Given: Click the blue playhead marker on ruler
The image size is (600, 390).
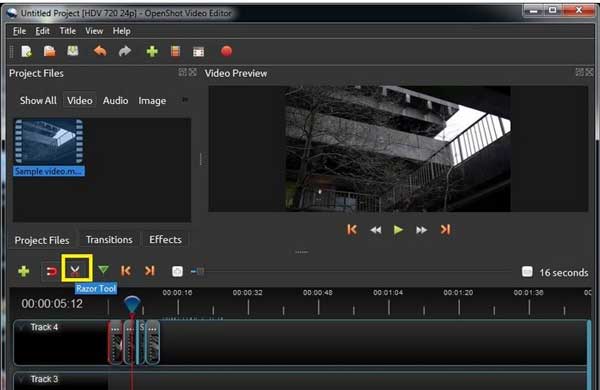Looking at the screenshot, I should pyautogui.click(x=132, y=304).
